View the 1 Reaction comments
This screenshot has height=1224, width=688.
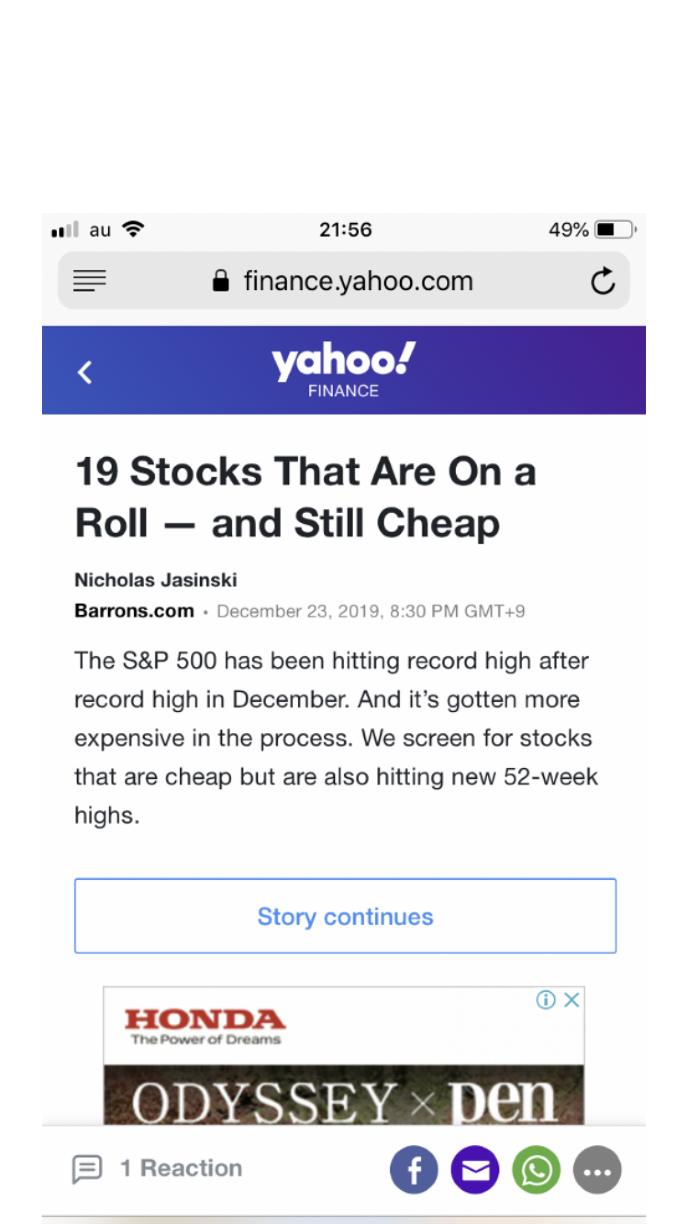click(181, 1169)
